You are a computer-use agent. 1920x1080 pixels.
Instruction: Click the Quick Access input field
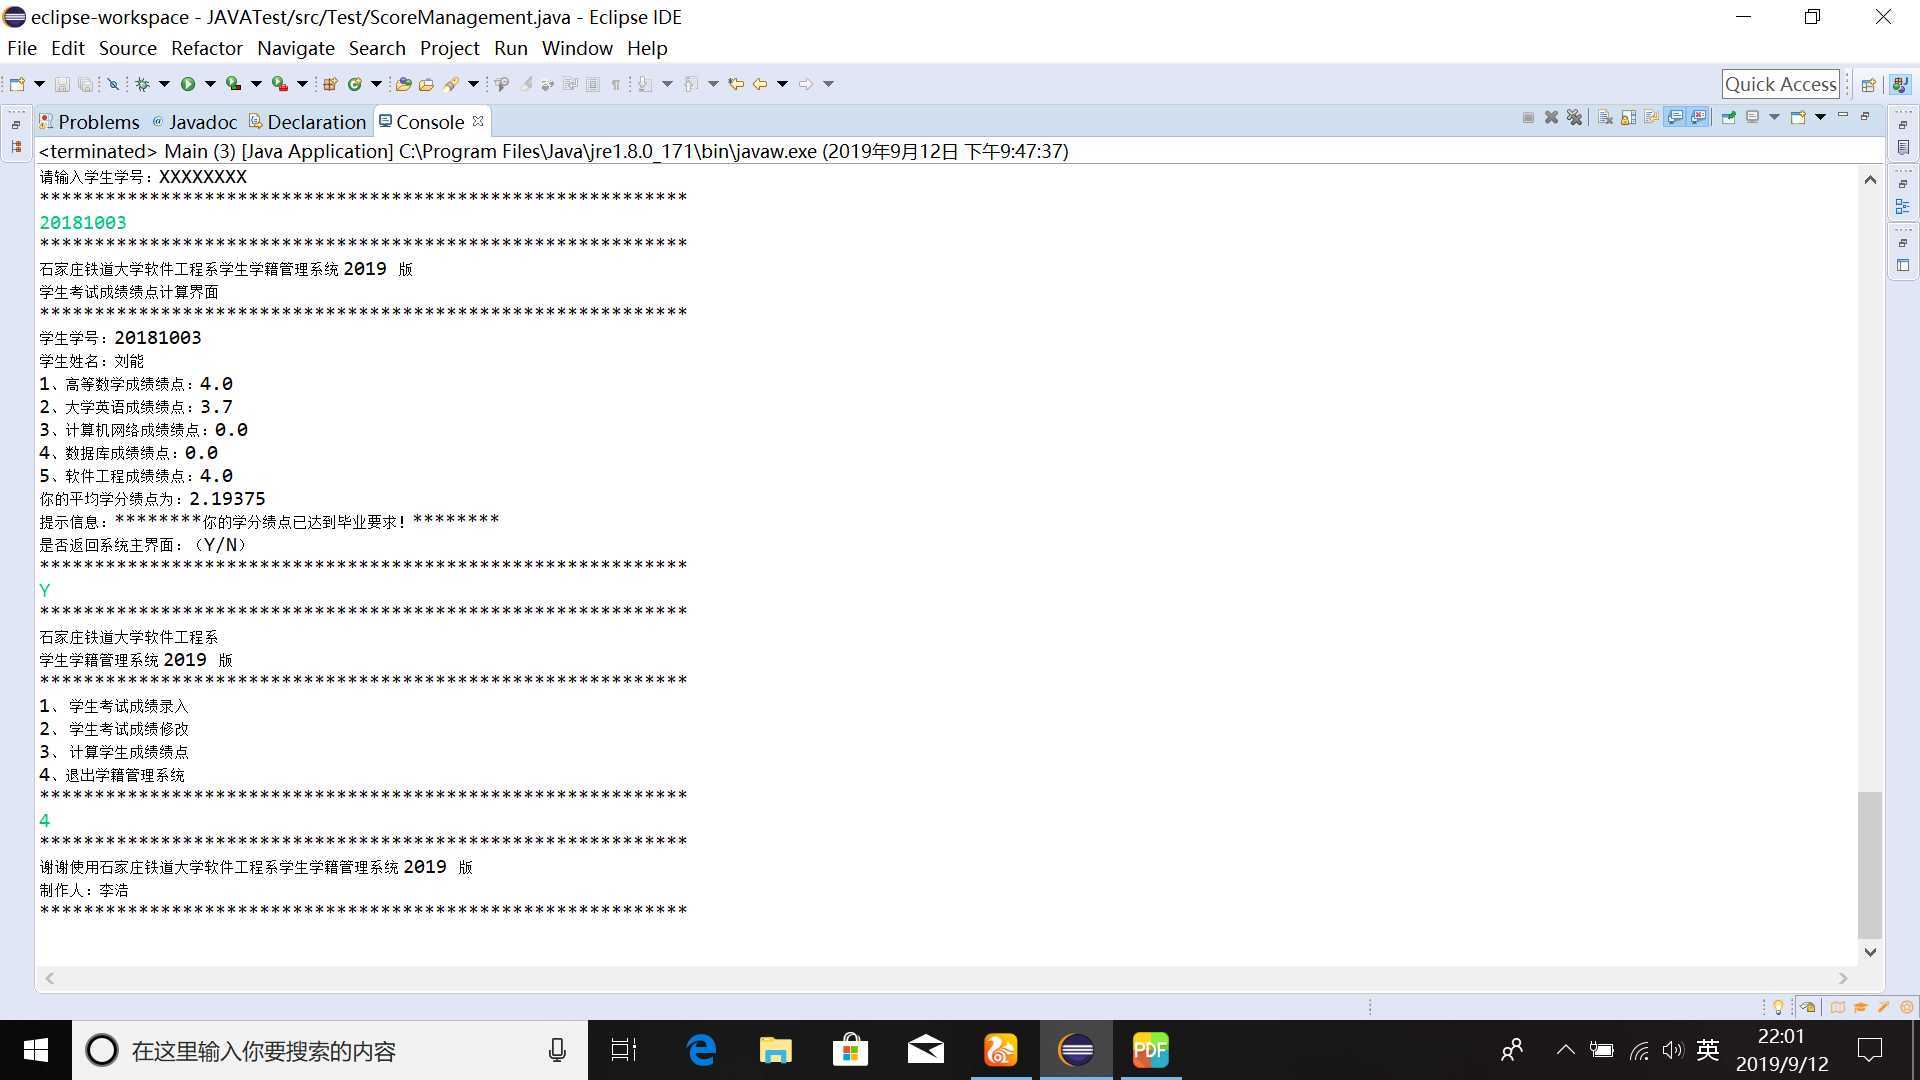point(1780,83)
